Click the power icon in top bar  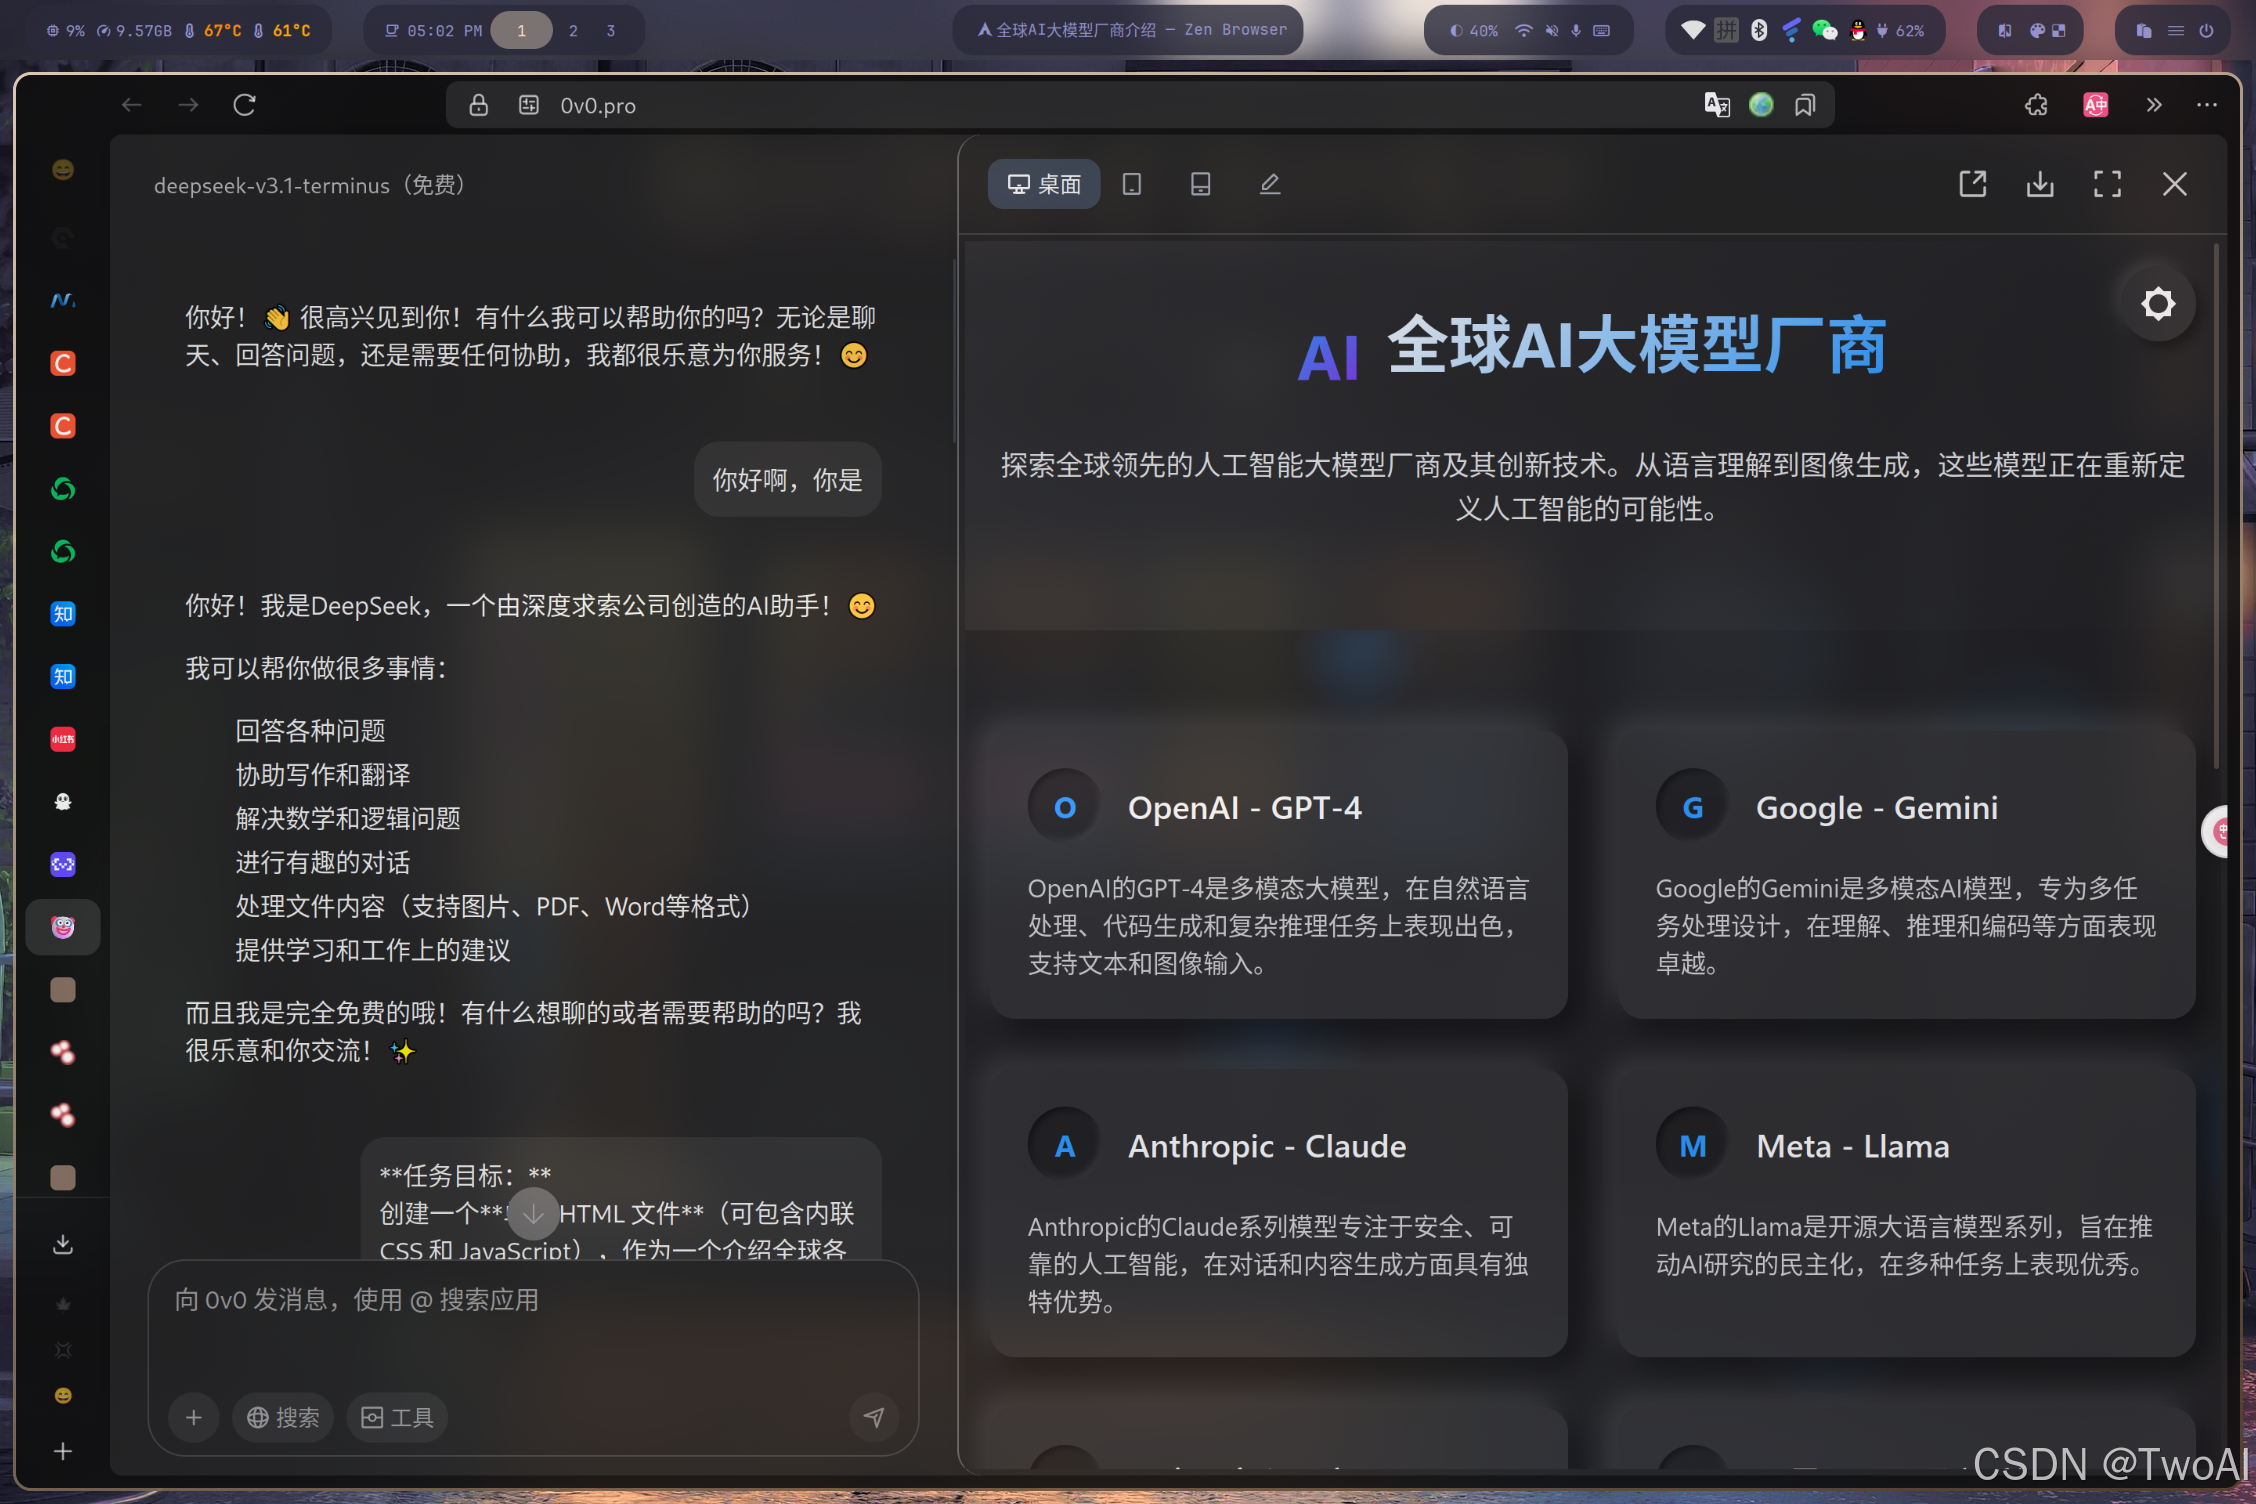tap(2206, 30)
